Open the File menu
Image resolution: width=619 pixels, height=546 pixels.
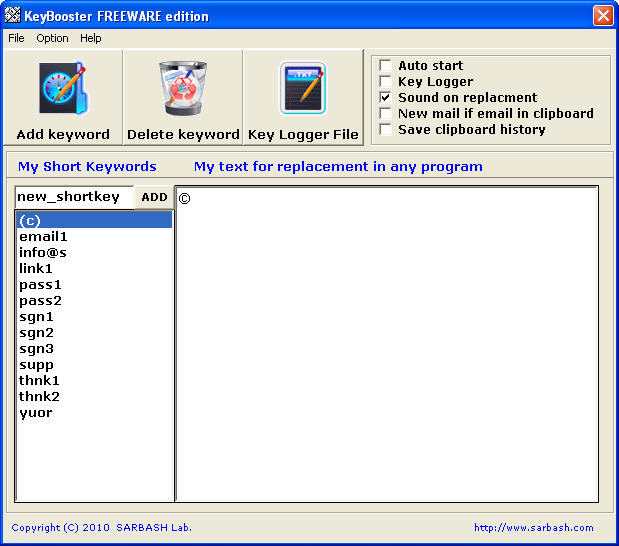point(16,38)
